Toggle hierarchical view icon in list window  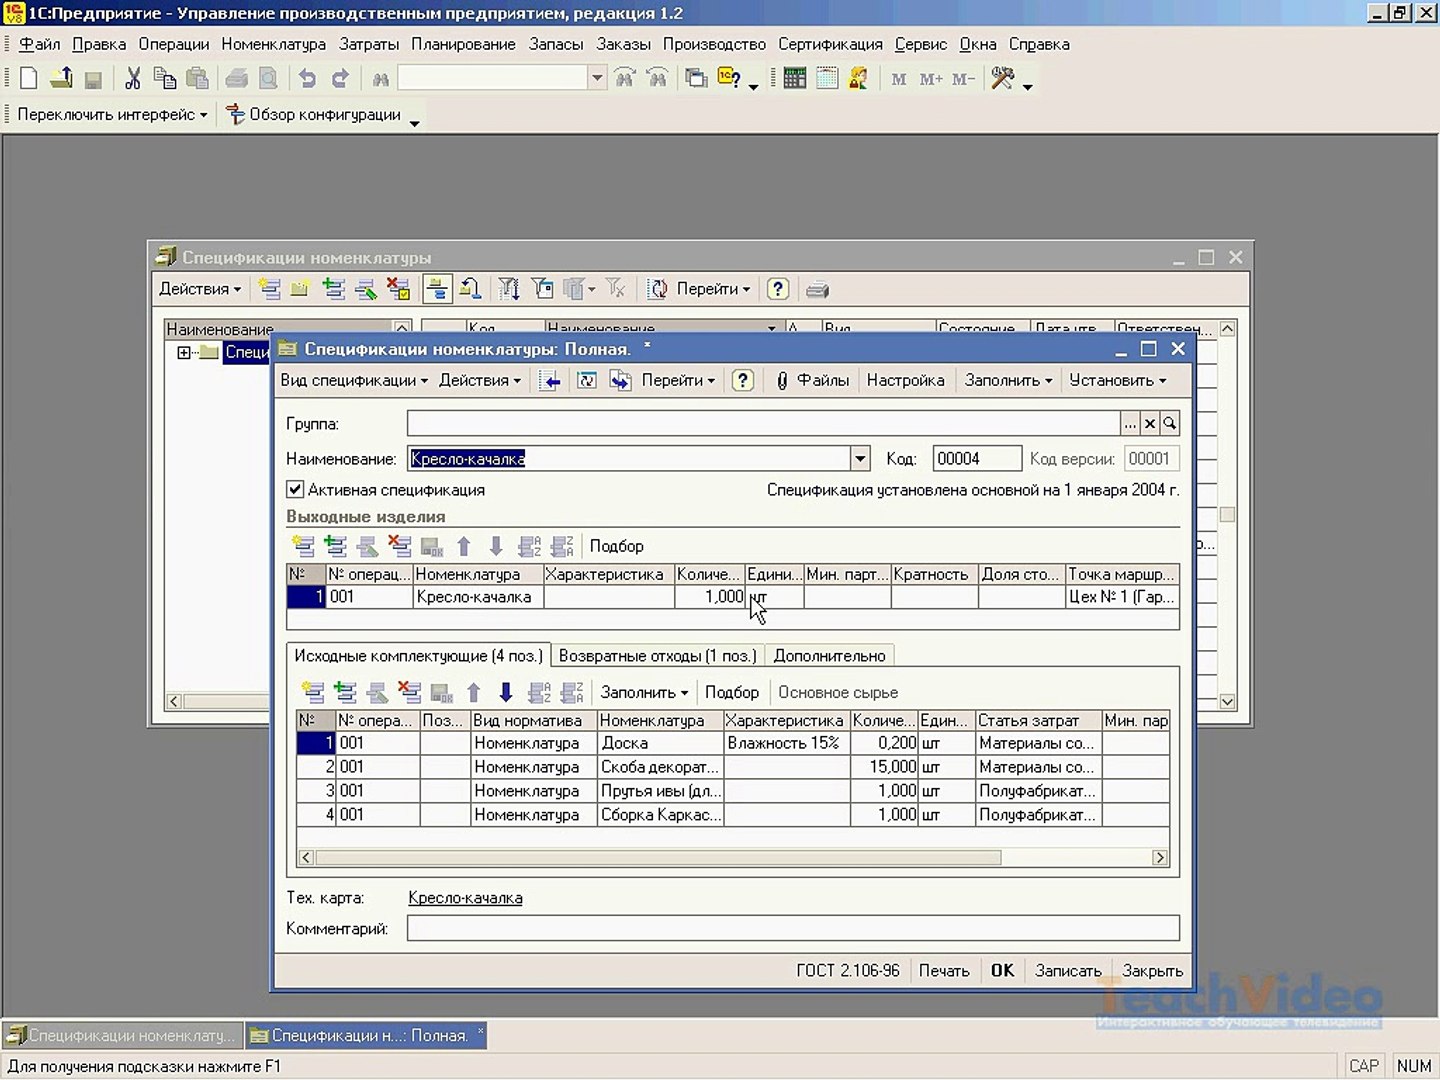click(x=437, y=290)
